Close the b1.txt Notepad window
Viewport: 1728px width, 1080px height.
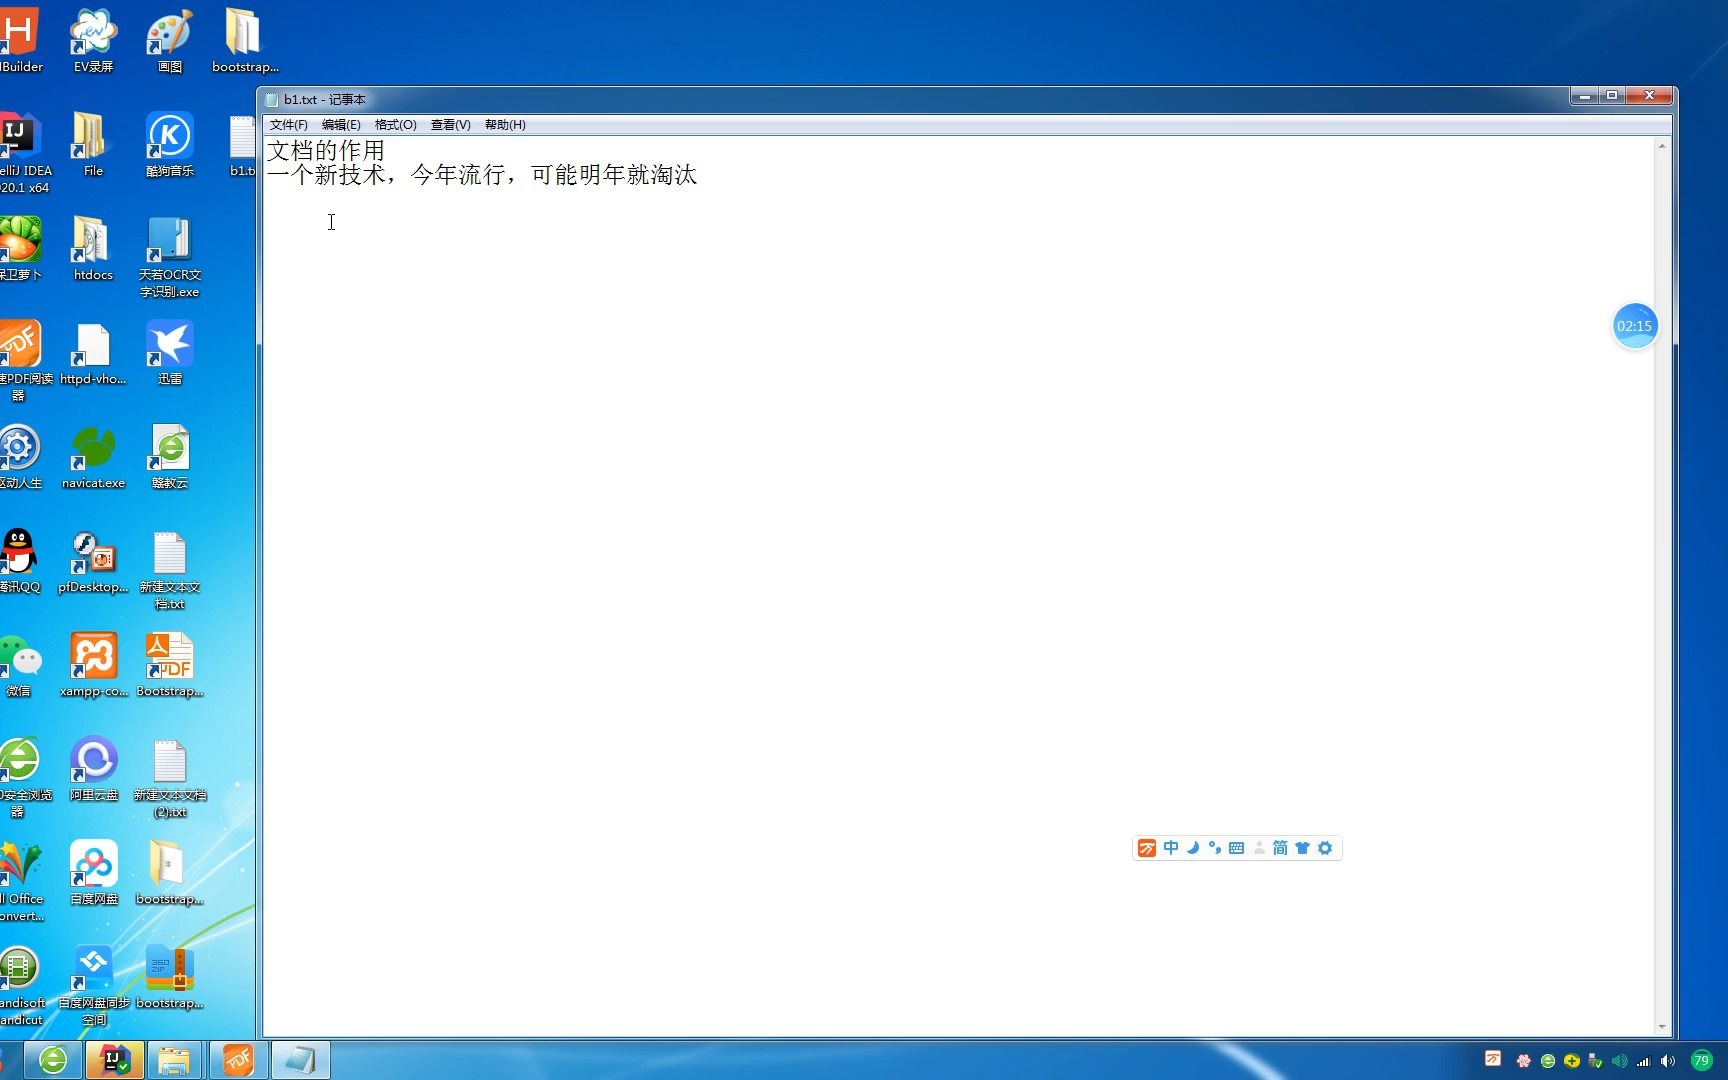pyautogui.click(x=1649, y=96)
